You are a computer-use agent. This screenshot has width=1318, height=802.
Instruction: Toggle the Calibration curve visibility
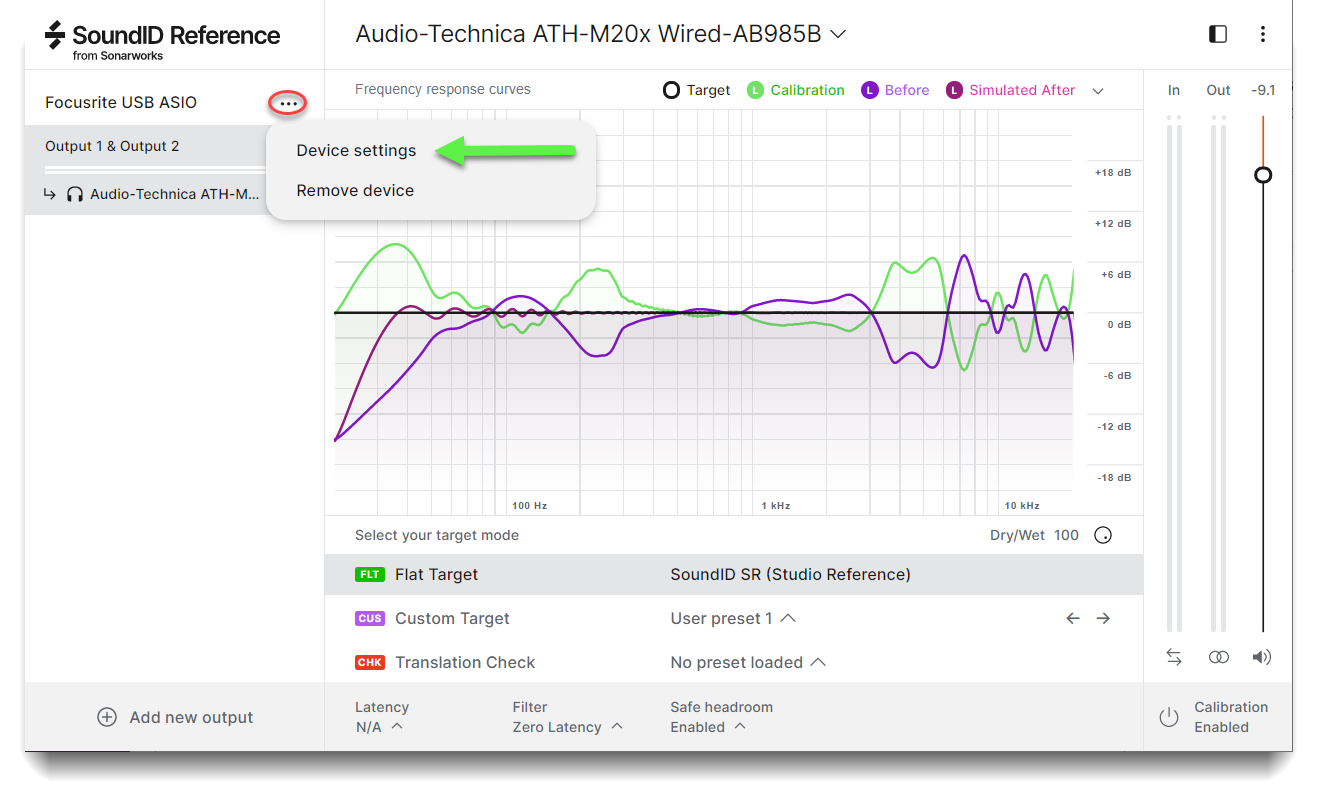(x=796, y=90)
